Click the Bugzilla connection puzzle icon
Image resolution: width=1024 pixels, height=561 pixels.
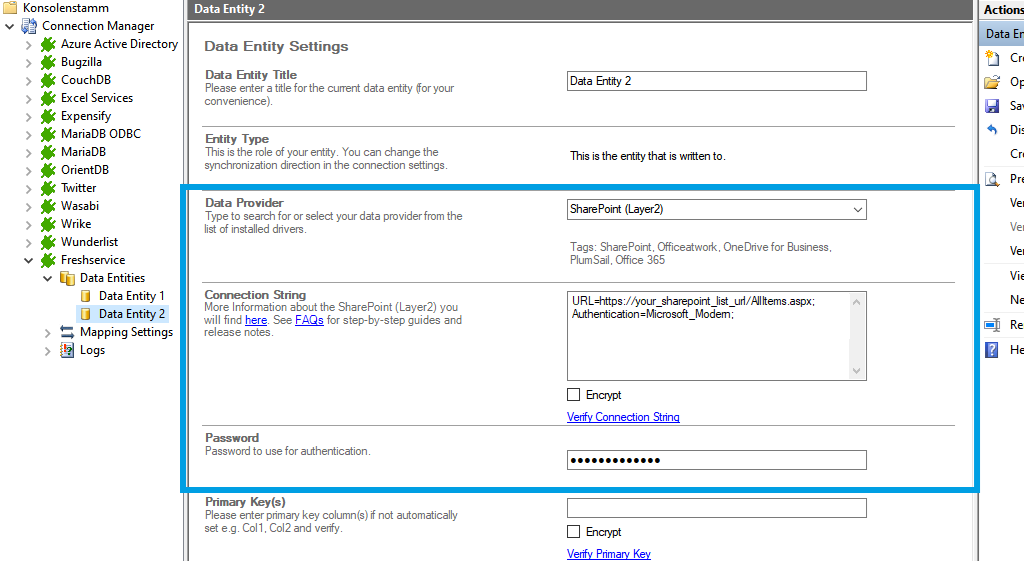point(48,62)
